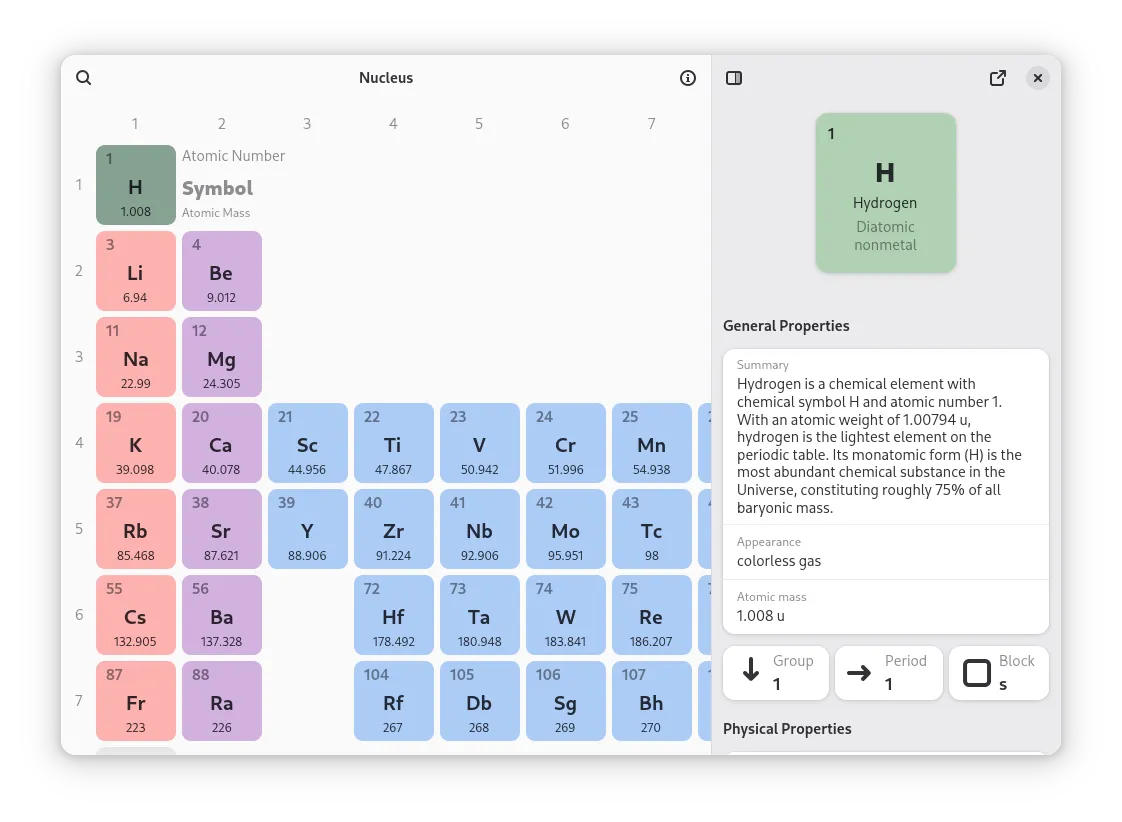This screenshot has height=822, width=1122.
Task: Select the Magnesium (Mg) tile
Action: click(x=221, y=356)
